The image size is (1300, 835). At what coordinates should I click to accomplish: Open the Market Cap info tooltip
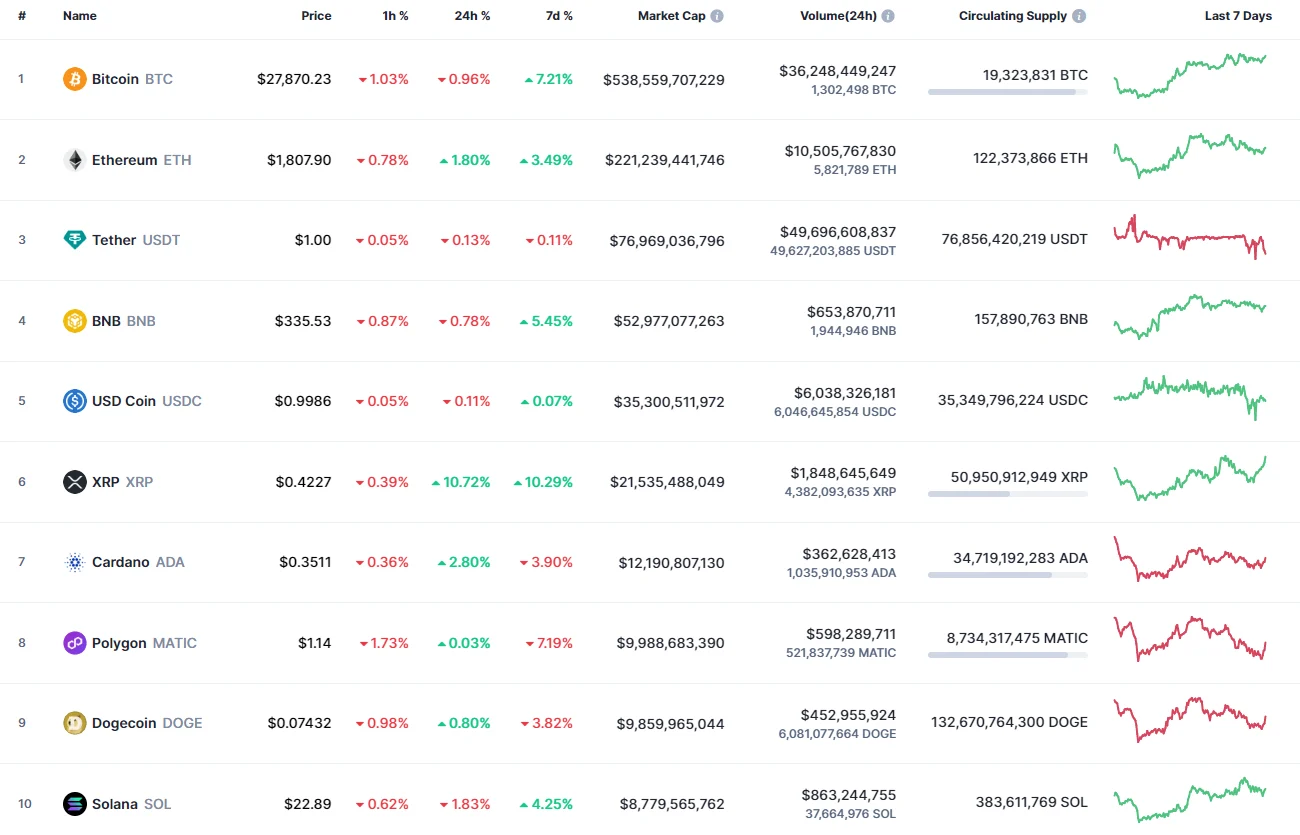tap(716, 15)
